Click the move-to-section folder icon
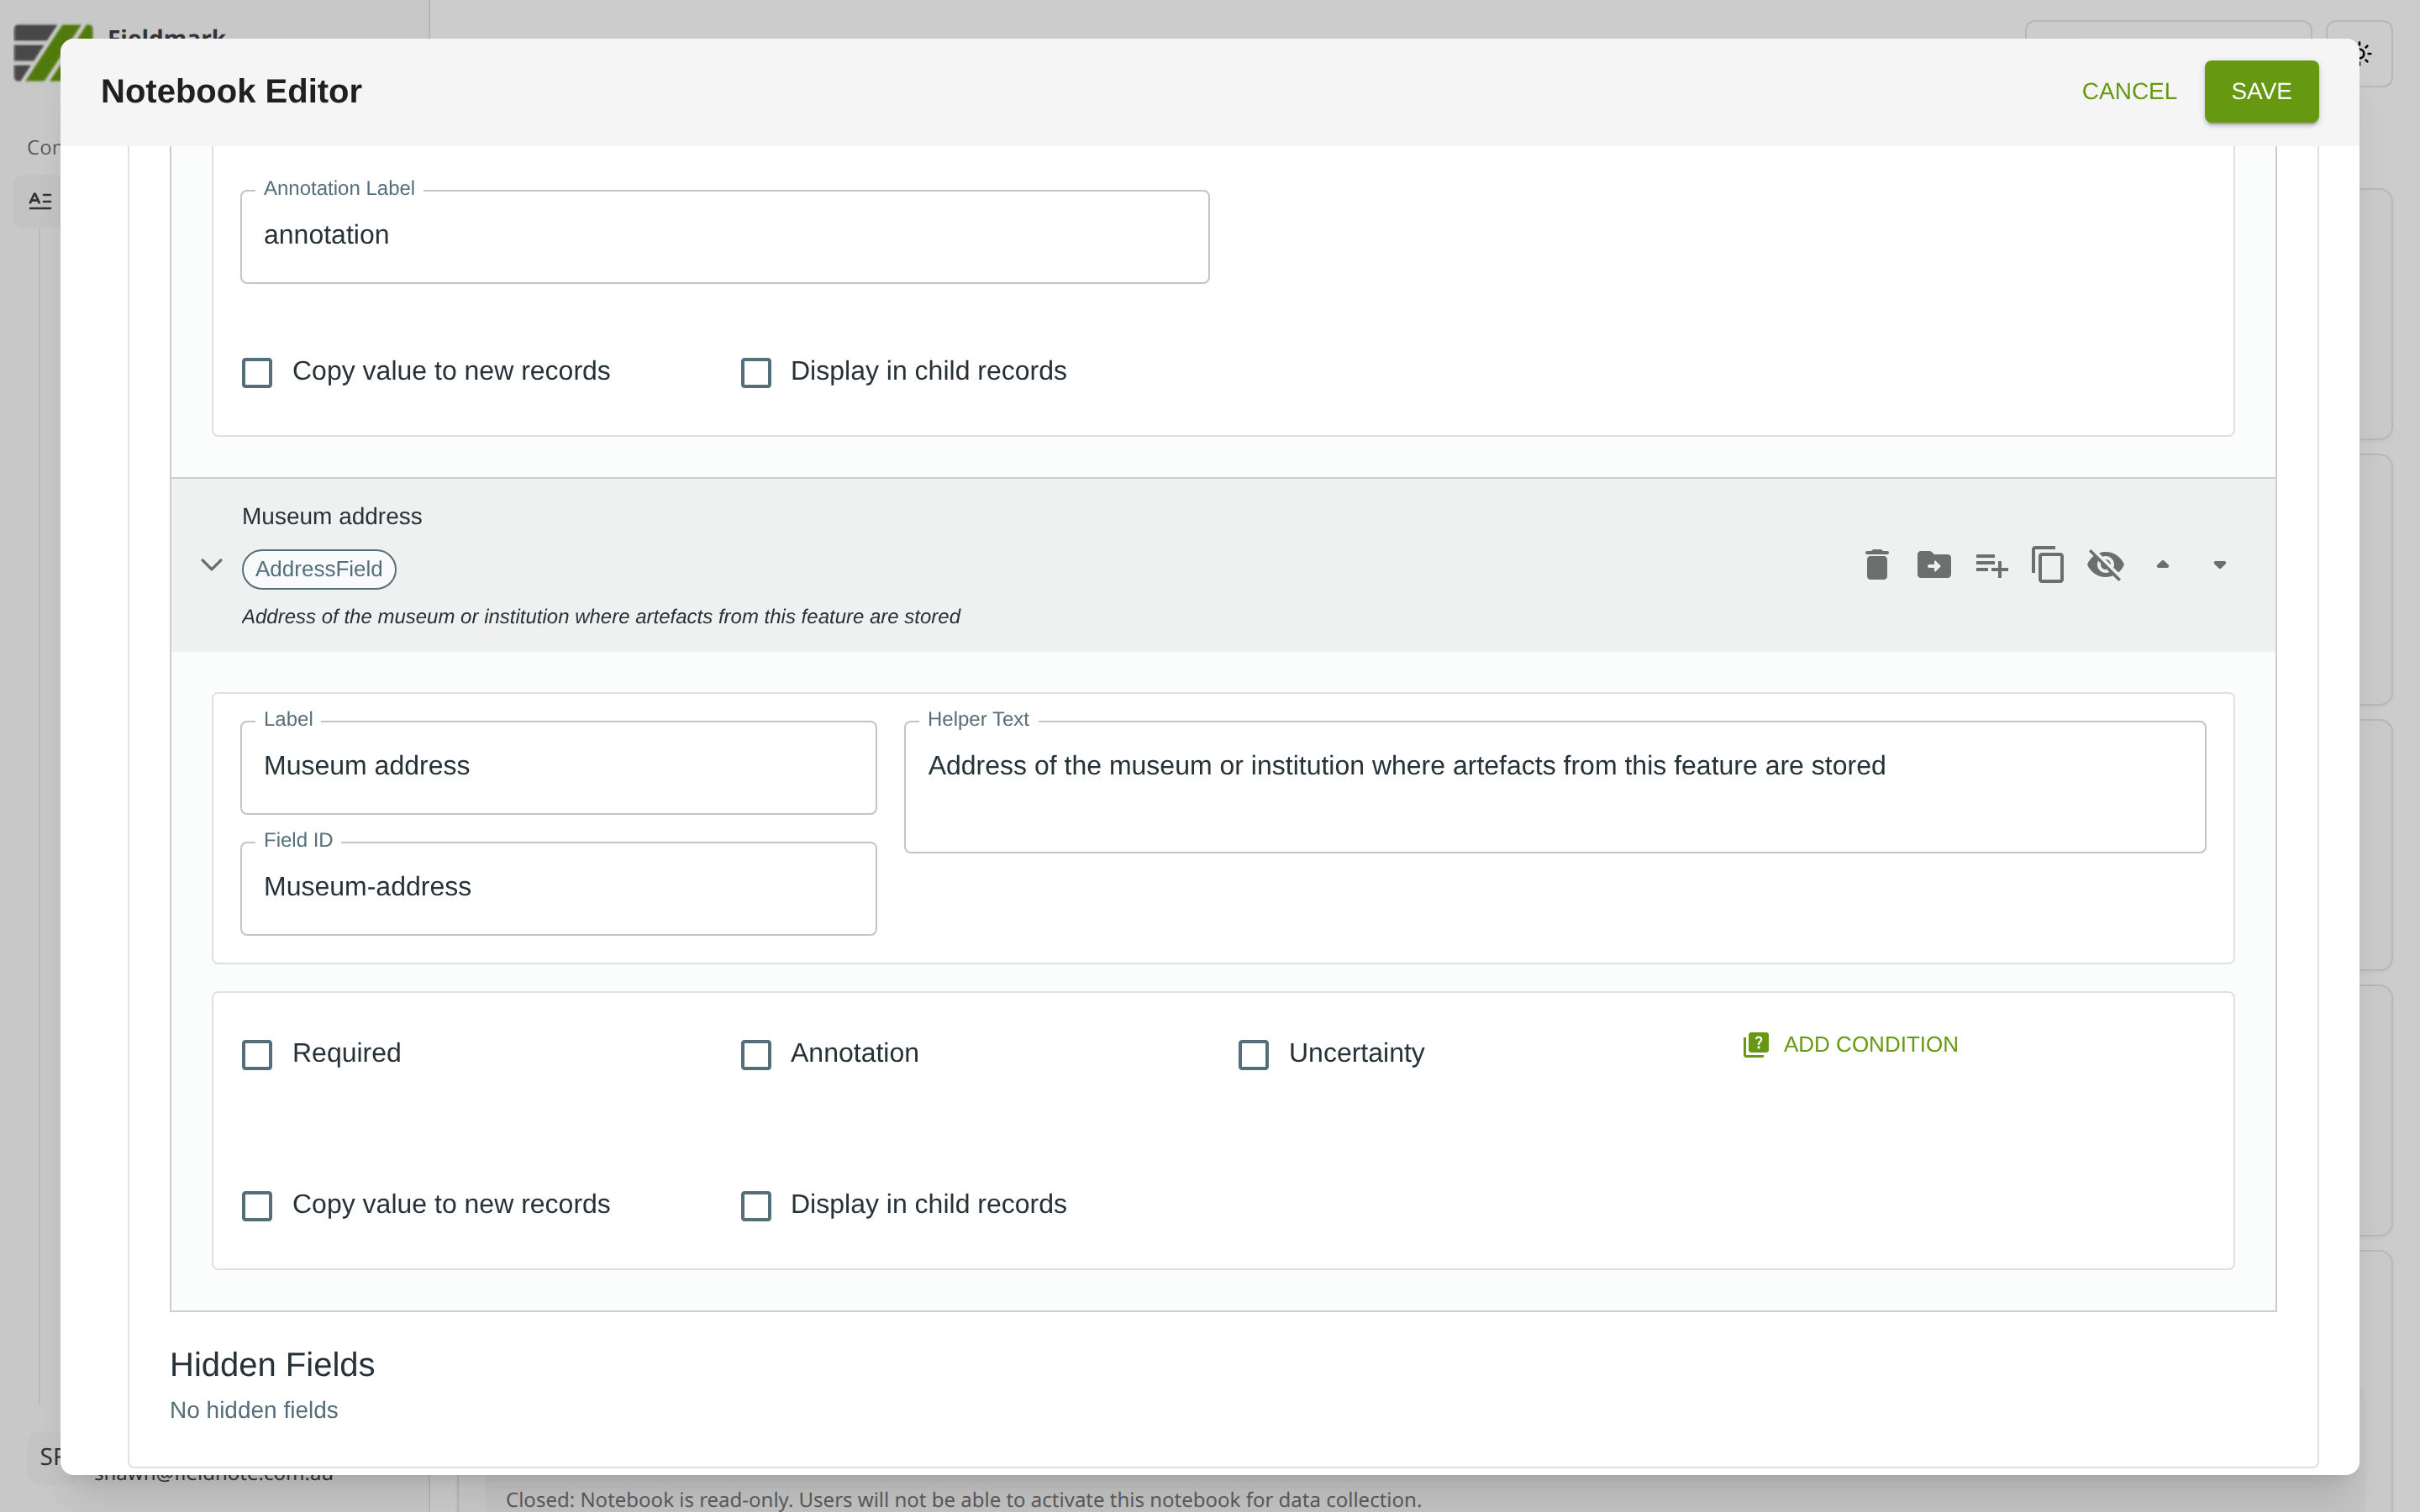The width and height of the screenshot is (2420, 1512). pos(1933,565)
